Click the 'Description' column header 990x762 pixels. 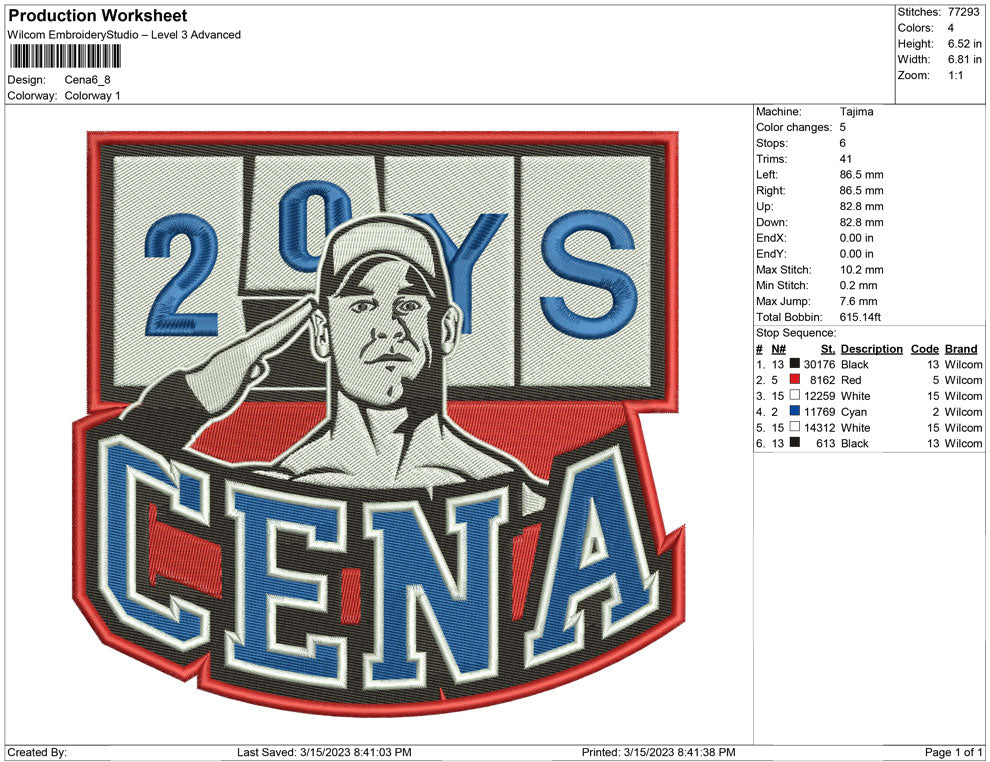871,348
